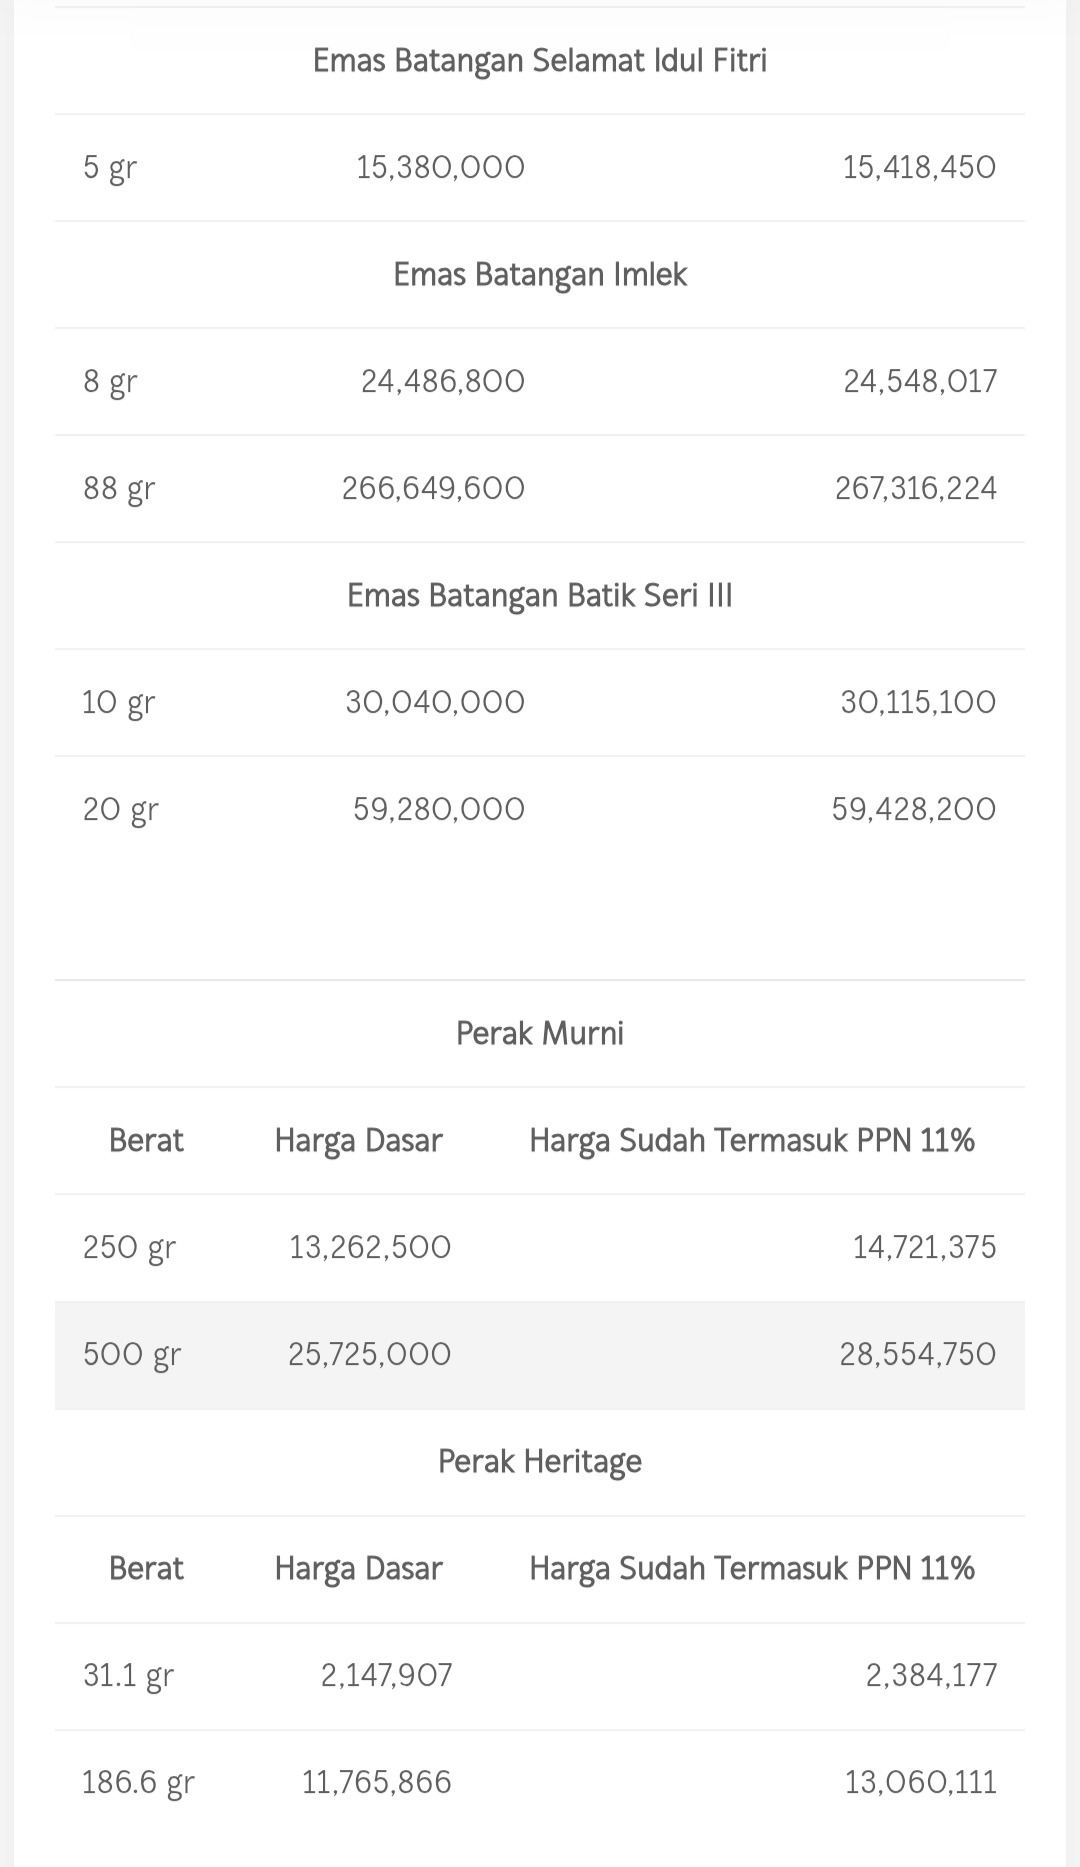This screenshot has width=1080, height=1867.
Task: Select the 5 gr weight cell
Action: coord(110,167)
